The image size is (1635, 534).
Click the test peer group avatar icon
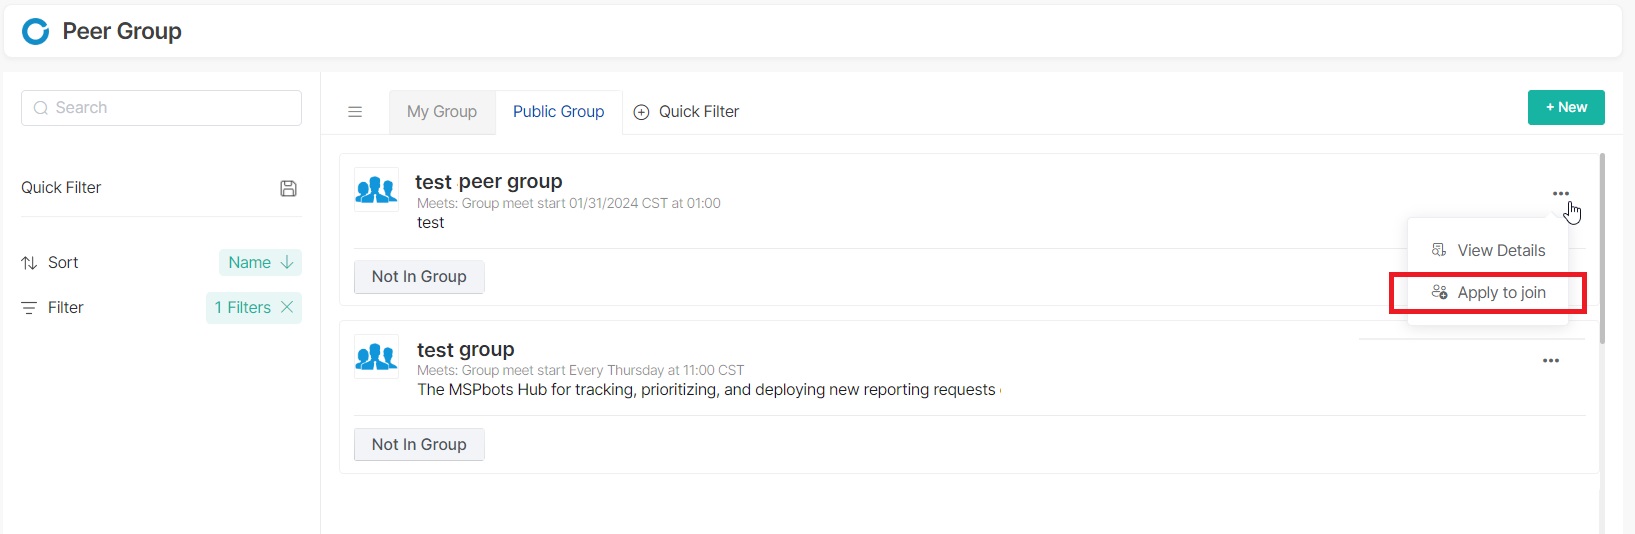click(377, 189)
